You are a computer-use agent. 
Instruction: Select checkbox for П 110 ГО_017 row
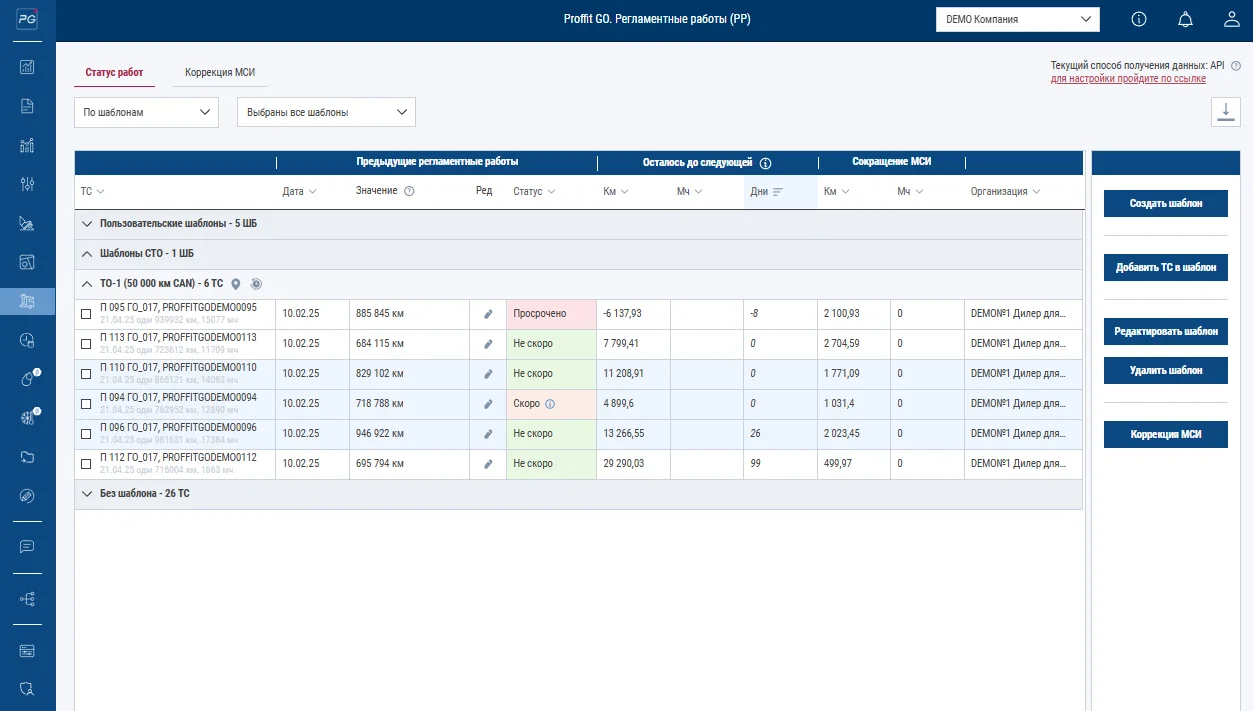pos(86,374)
